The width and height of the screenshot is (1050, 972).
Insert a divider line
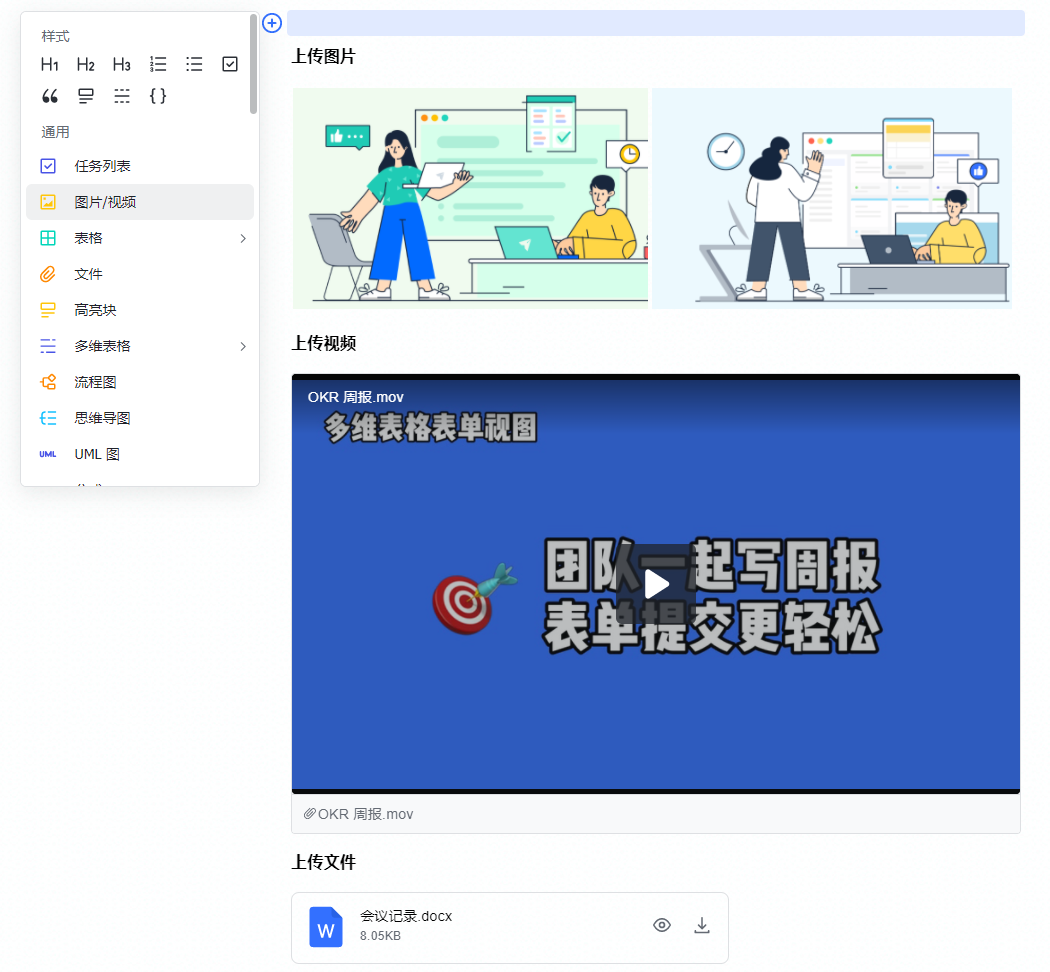[122, 96]
